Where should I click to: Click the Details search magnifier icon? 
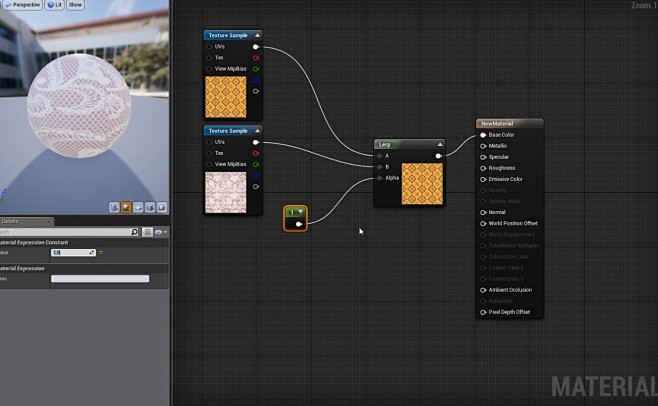pyautogui.click(x=134, y=232)
